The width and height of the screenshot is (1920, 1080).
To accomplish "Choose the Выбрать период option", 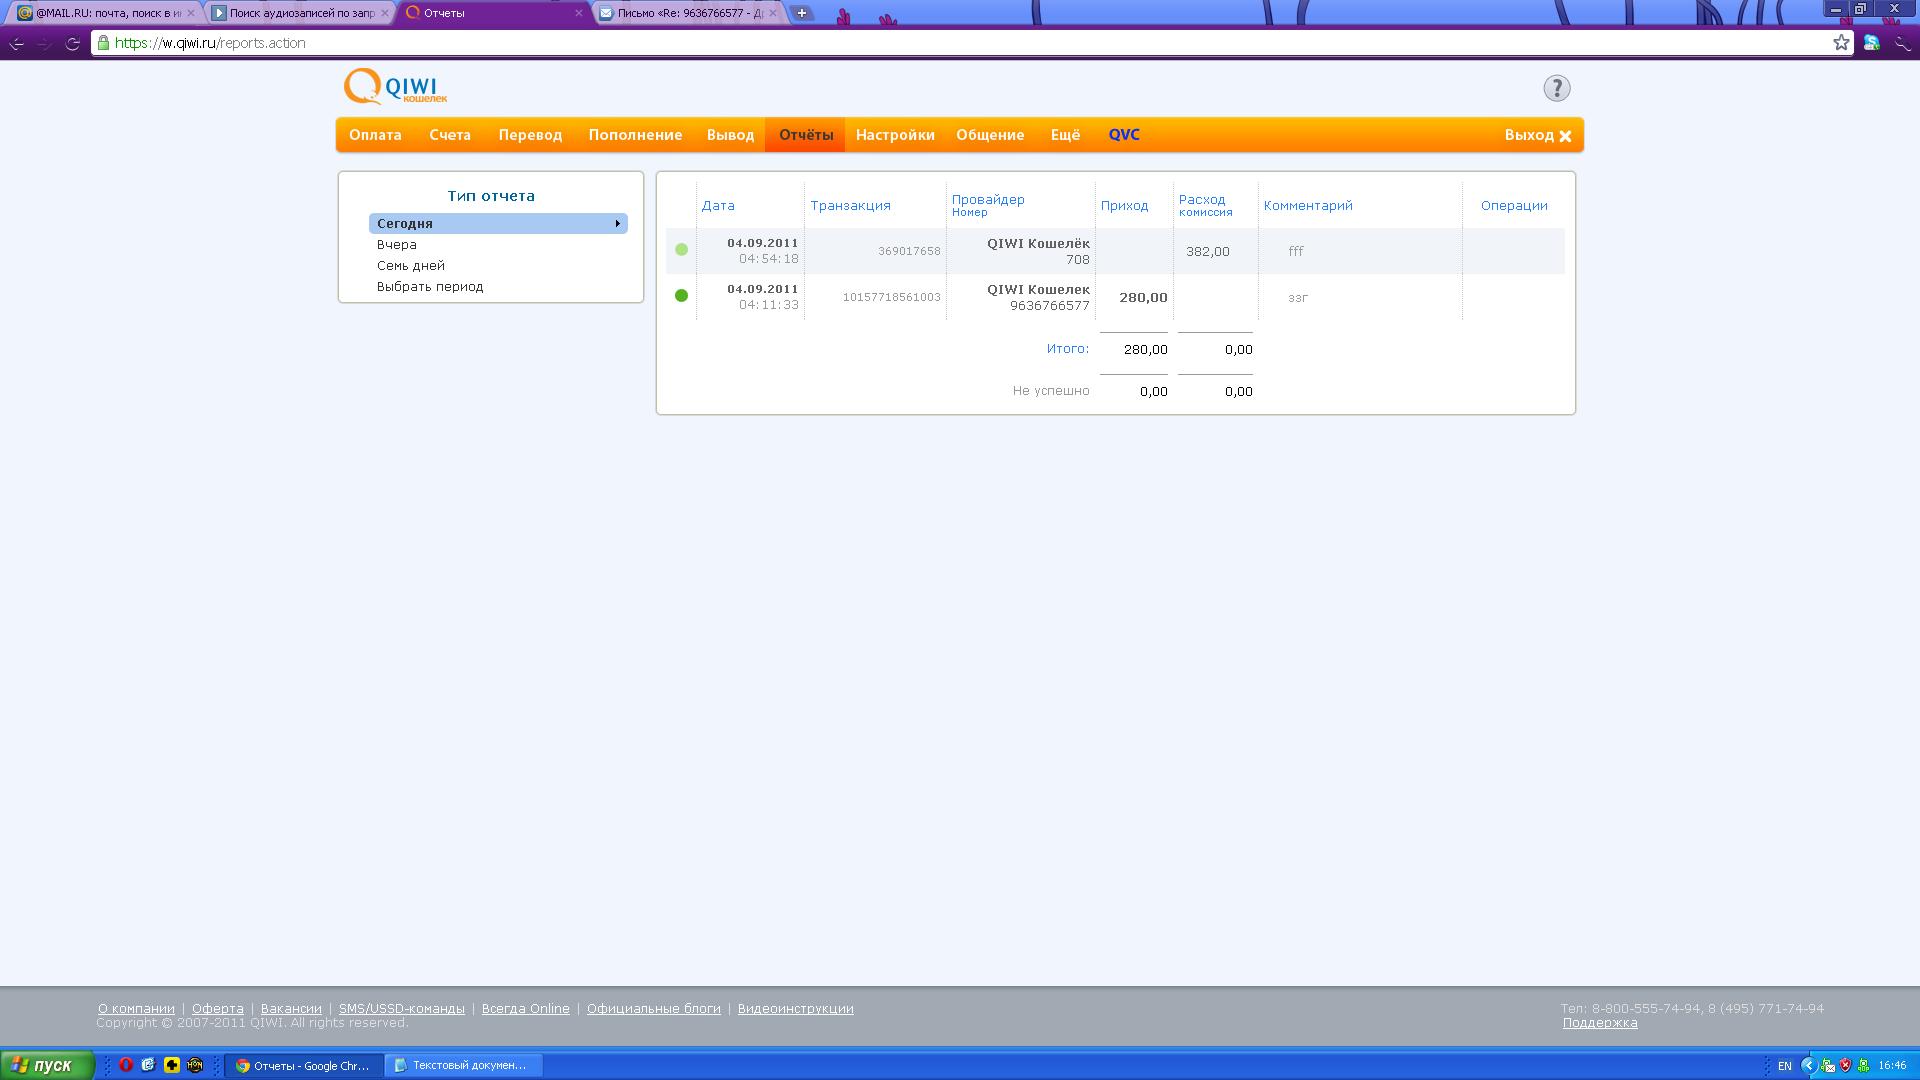I will (430, 286).
